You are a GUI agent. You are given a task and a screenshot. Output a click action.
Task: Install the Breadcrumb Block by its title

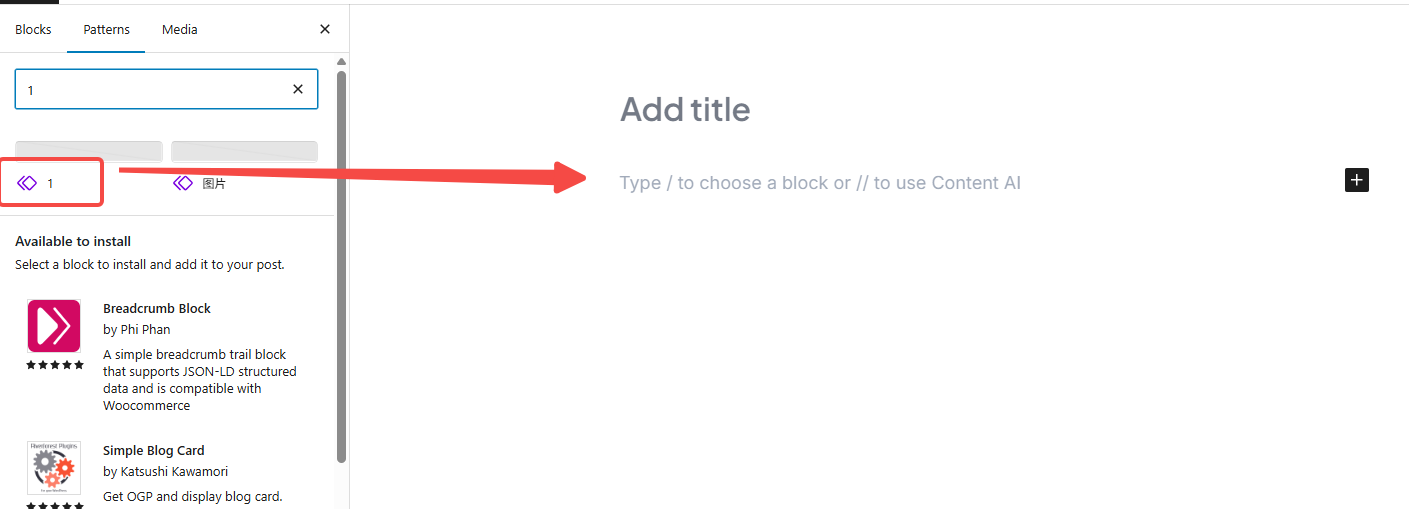pyautogui.click(x=157, y=309)
